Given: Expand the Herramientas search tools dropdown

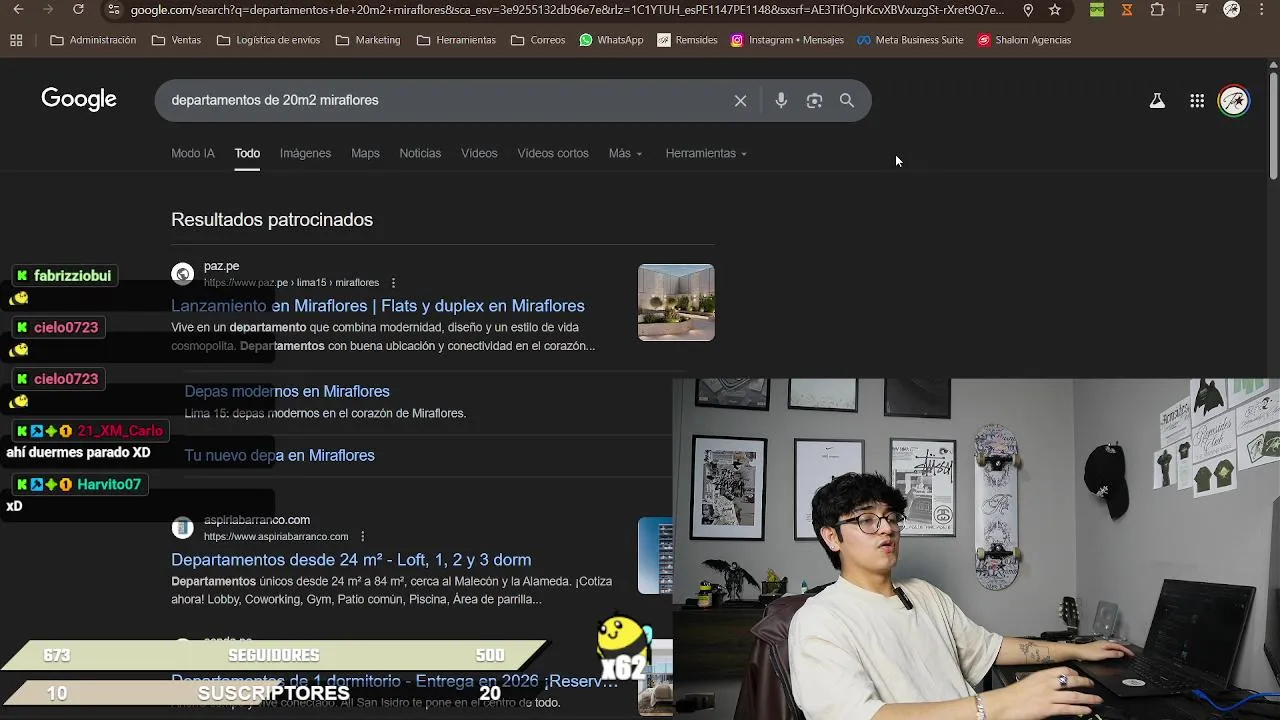Looking at the screenshot, I should tap(706, 153).
